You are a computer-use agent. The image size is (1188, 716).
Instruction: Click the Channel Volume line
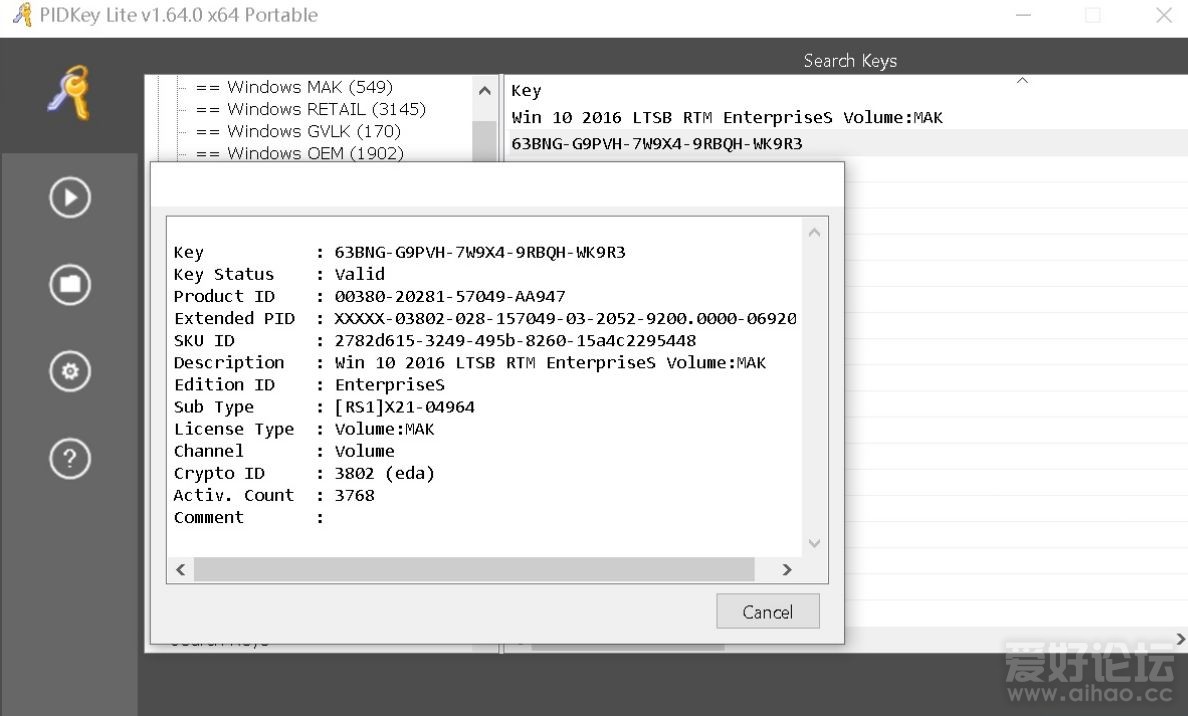coord(284,451)
